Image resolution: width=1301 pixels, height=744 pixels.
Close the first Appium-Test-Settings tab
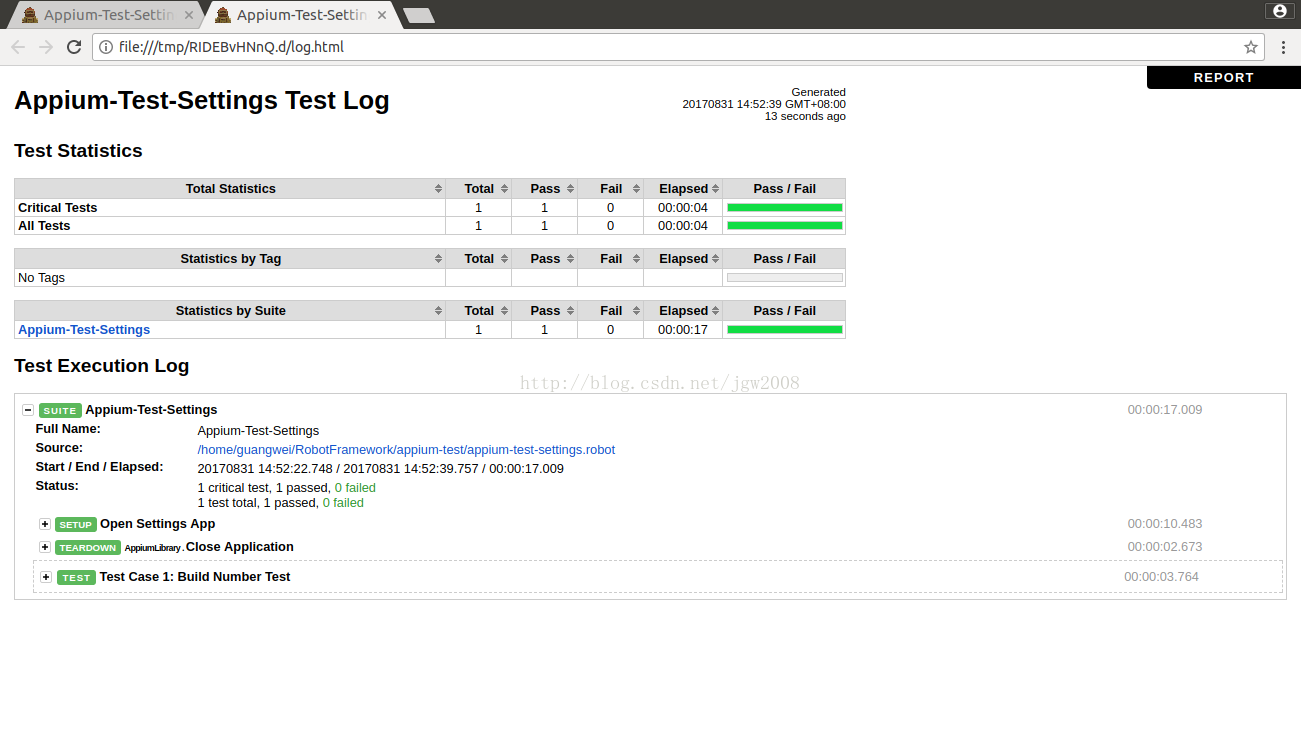coord(189,15)
